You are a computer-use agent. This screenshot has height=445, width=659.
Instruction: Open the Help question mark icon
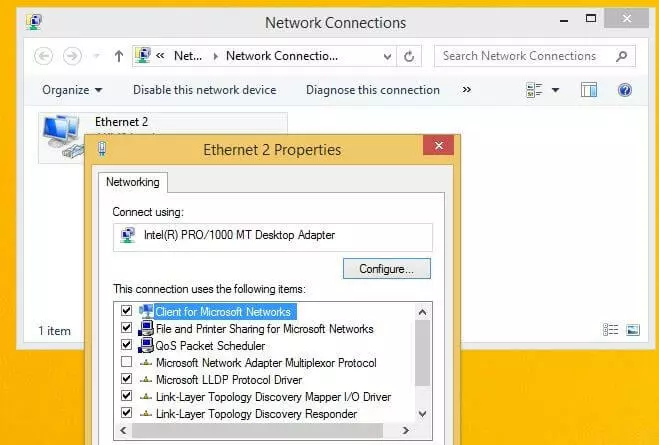pos(625,90)
